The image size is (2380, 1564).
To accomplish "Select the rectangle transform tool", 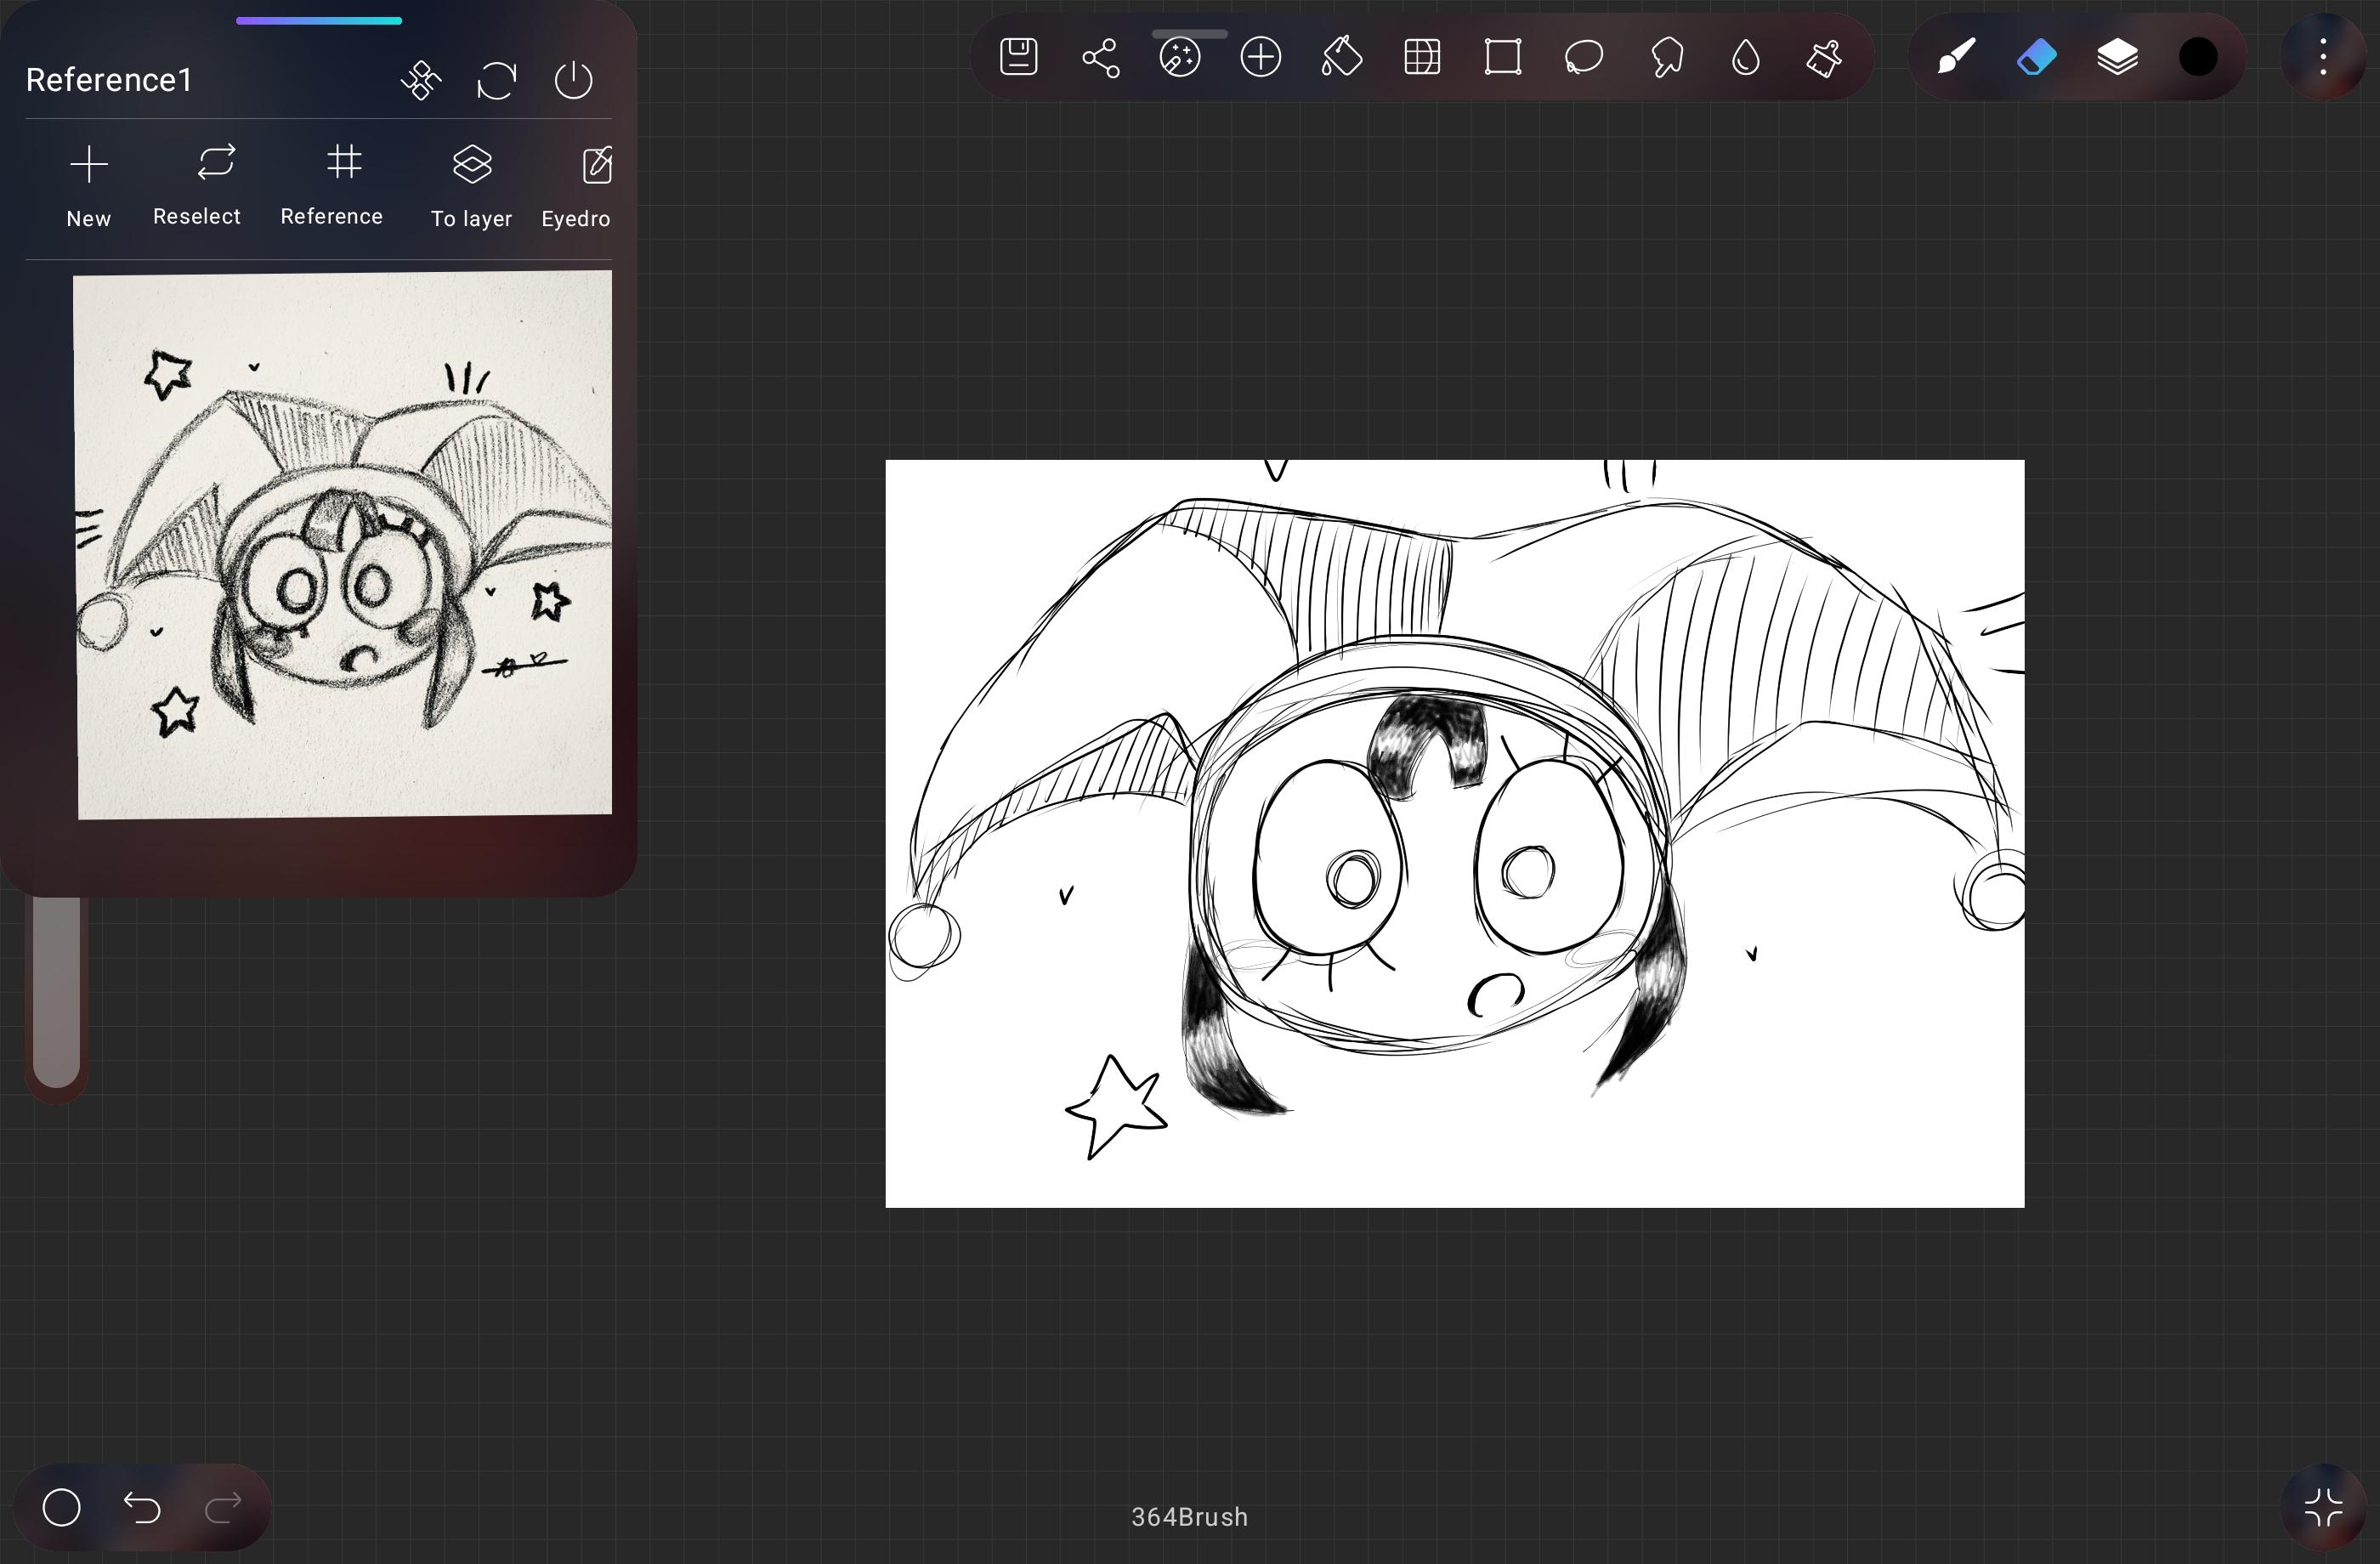I will [x=1503, y=57].
